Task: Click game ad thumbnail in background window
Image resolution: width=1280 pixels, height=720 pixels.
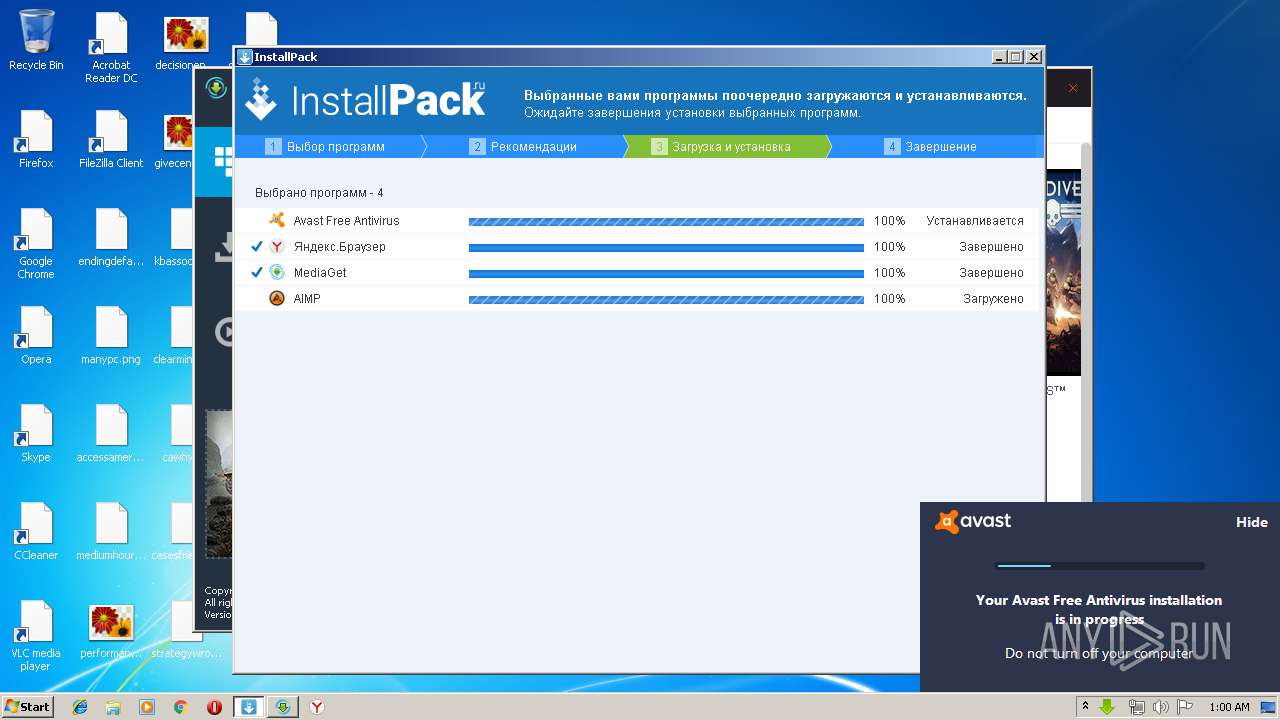Action: click(1063, 273)
